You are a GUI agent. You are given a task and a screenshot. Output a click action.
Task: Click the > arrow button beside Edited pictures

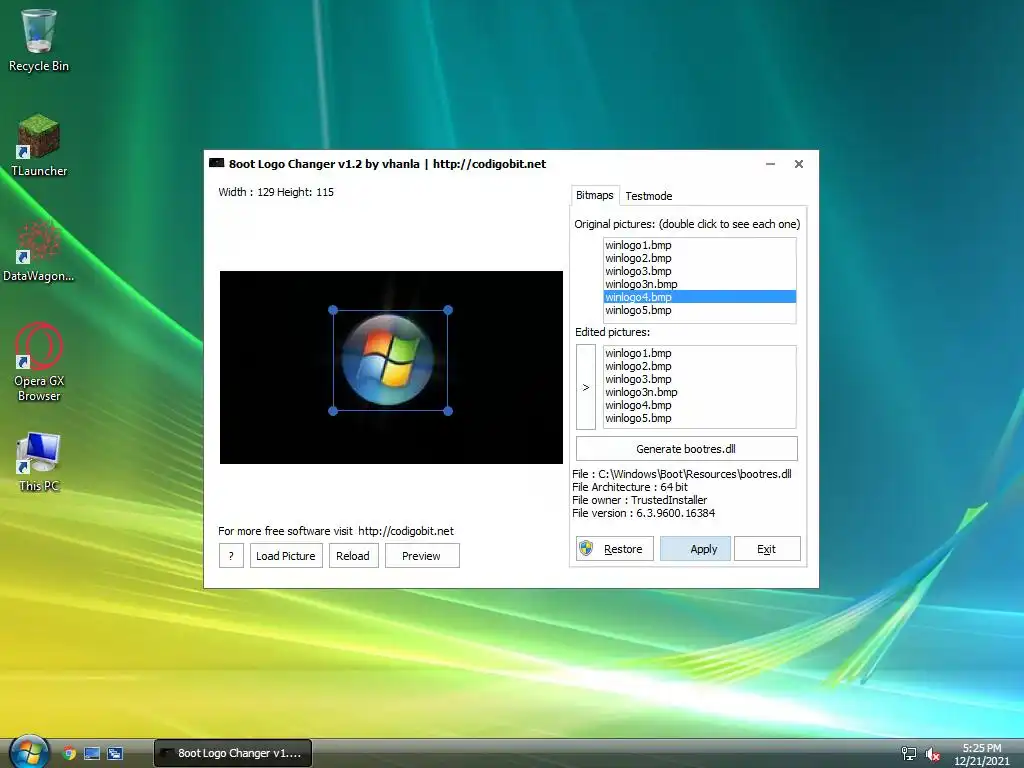pyautogui.click(x=586, y=387)
